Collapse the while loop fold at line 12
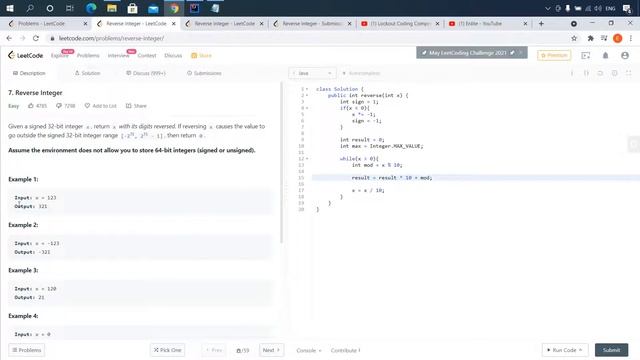The width and height of the screenshot is (640, 360). coord(307,159)
